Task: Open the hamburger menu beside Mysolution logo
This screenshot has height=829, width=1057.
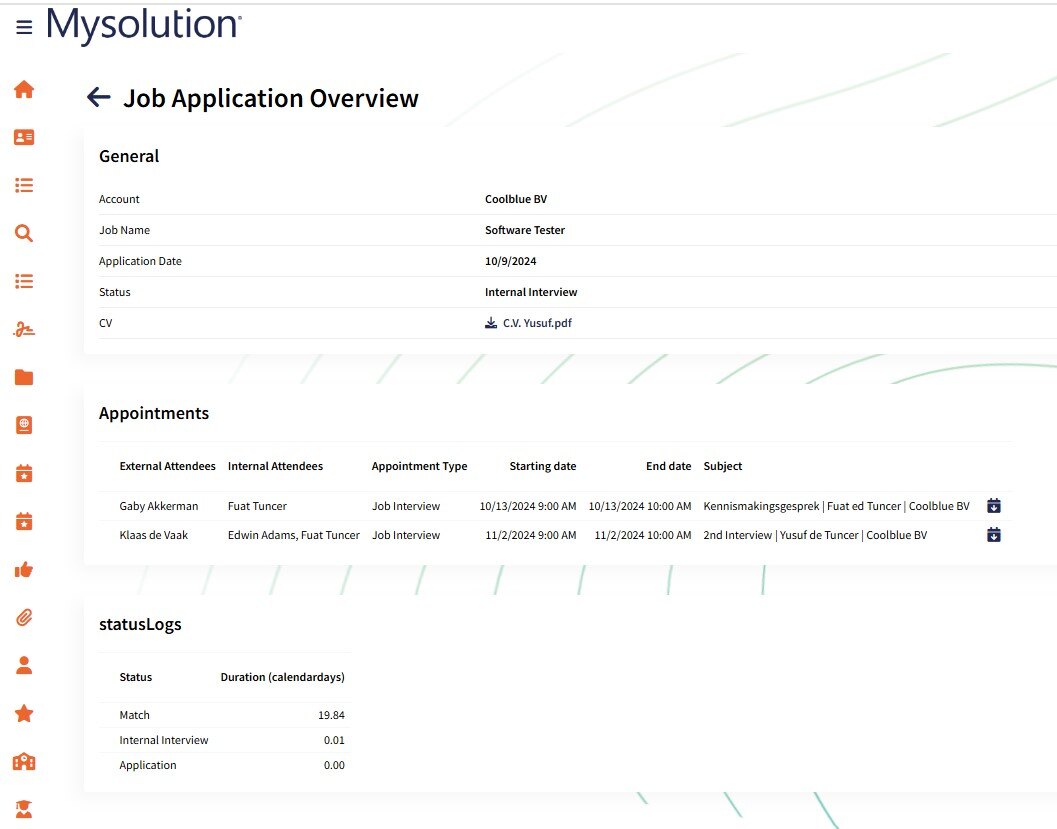Action: click(x=24, y=28)
